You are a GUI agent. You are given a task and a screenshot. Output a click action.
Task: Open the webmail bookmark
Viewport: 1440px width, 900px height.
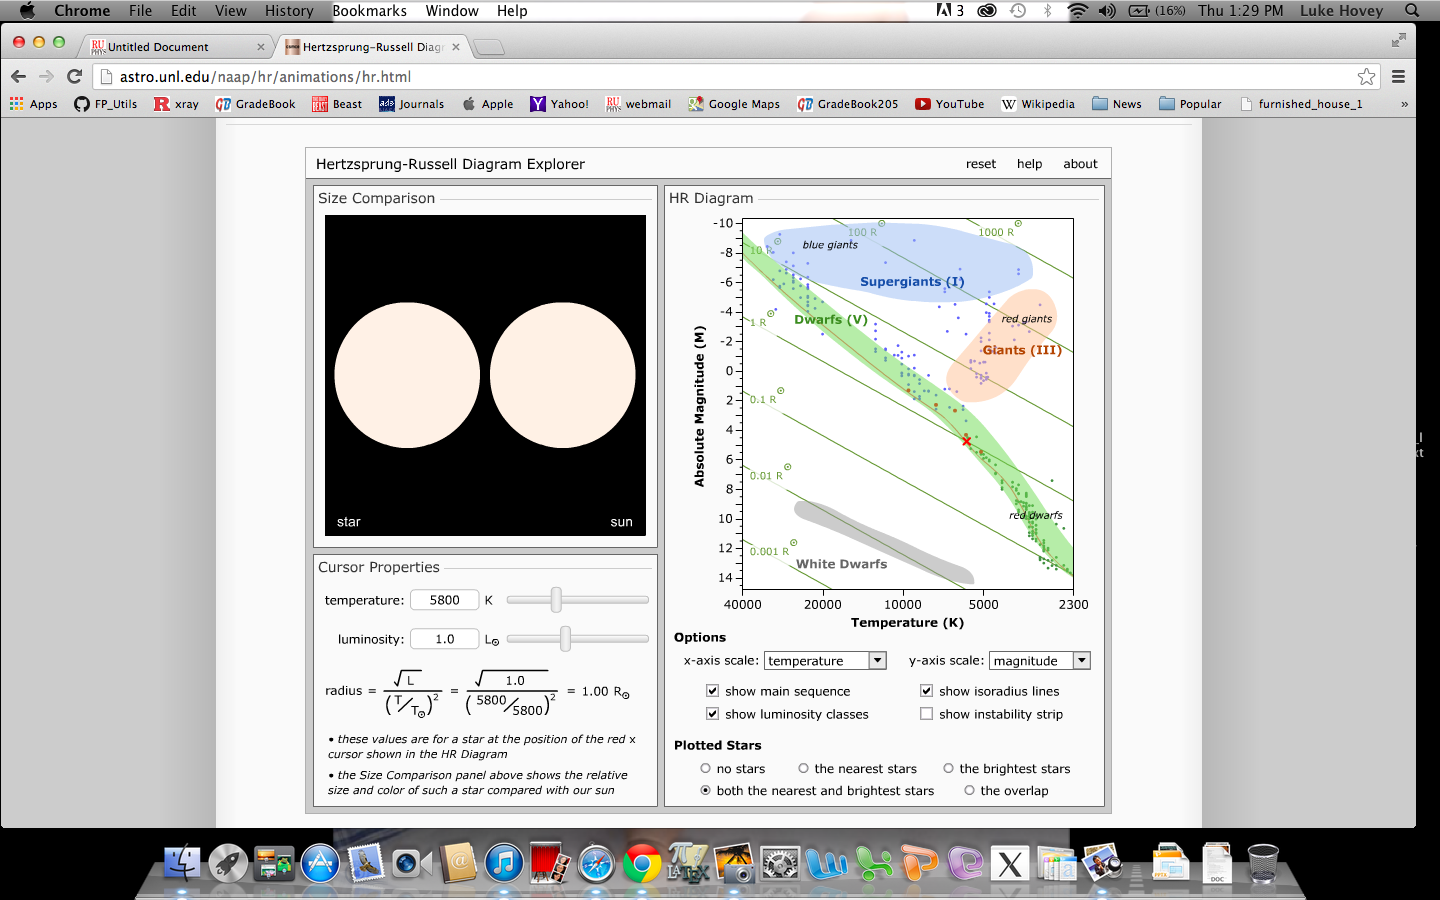(638, 104)
